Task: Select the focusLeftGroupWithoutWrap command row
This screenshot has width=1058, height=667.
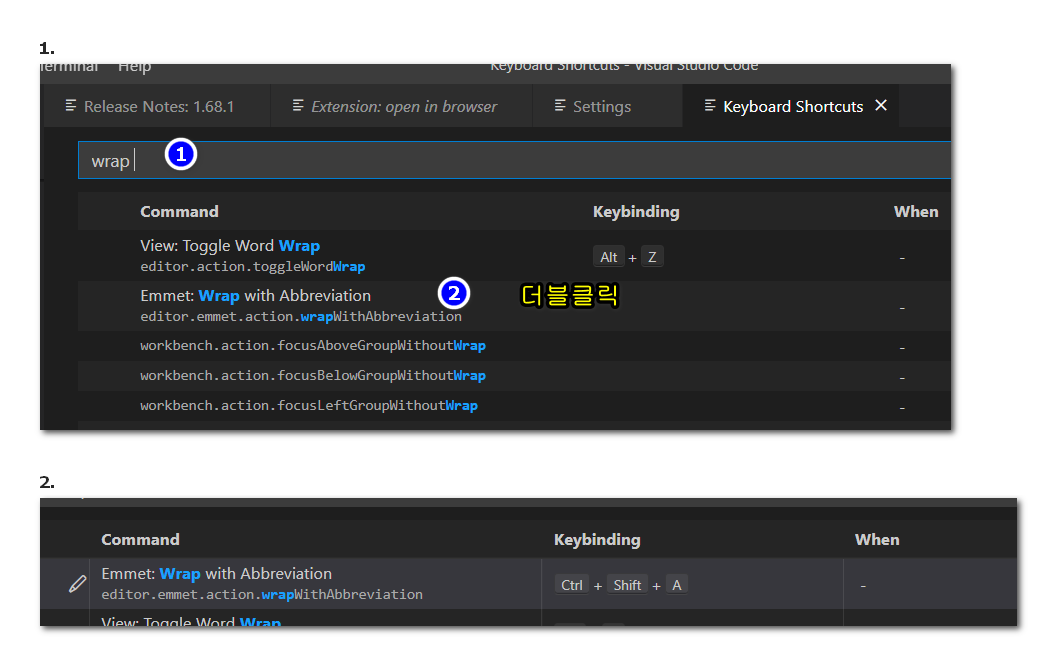Action: tap(308, 406)
